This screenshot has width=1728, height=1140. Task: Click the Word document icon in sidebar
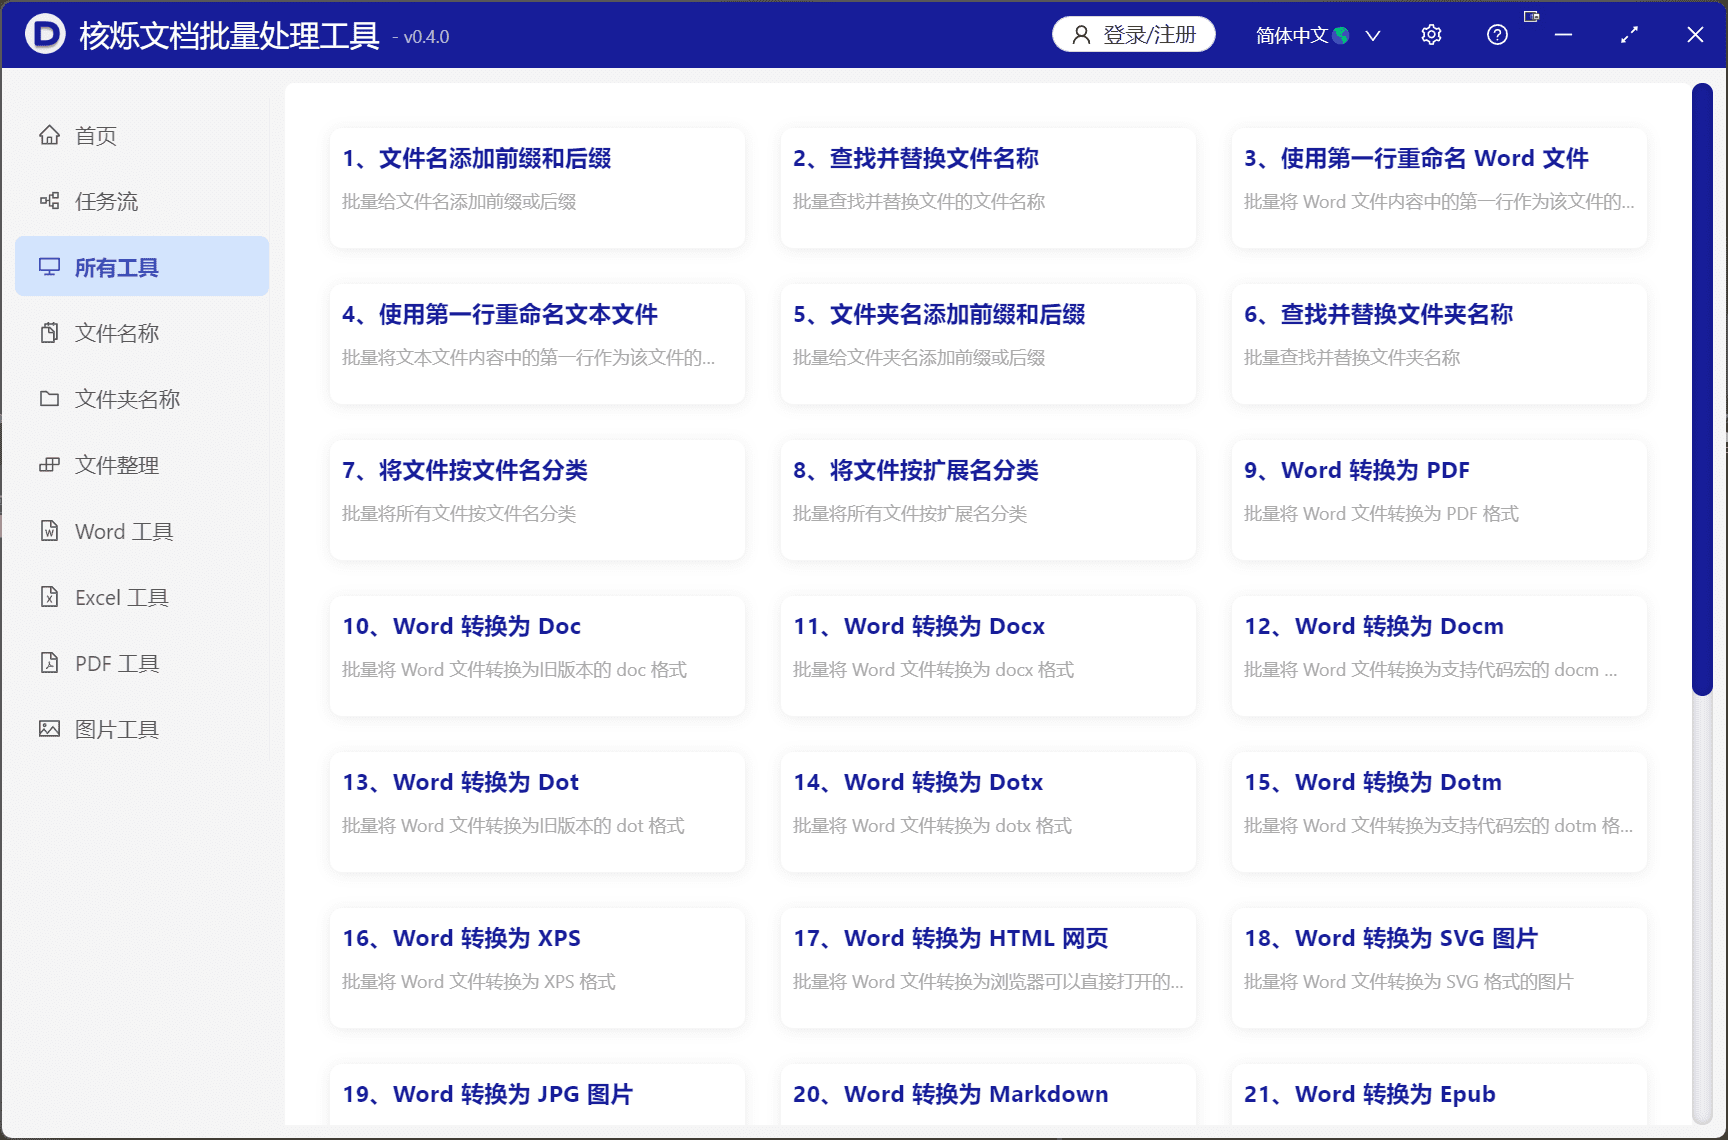click(x=49, y=531)
